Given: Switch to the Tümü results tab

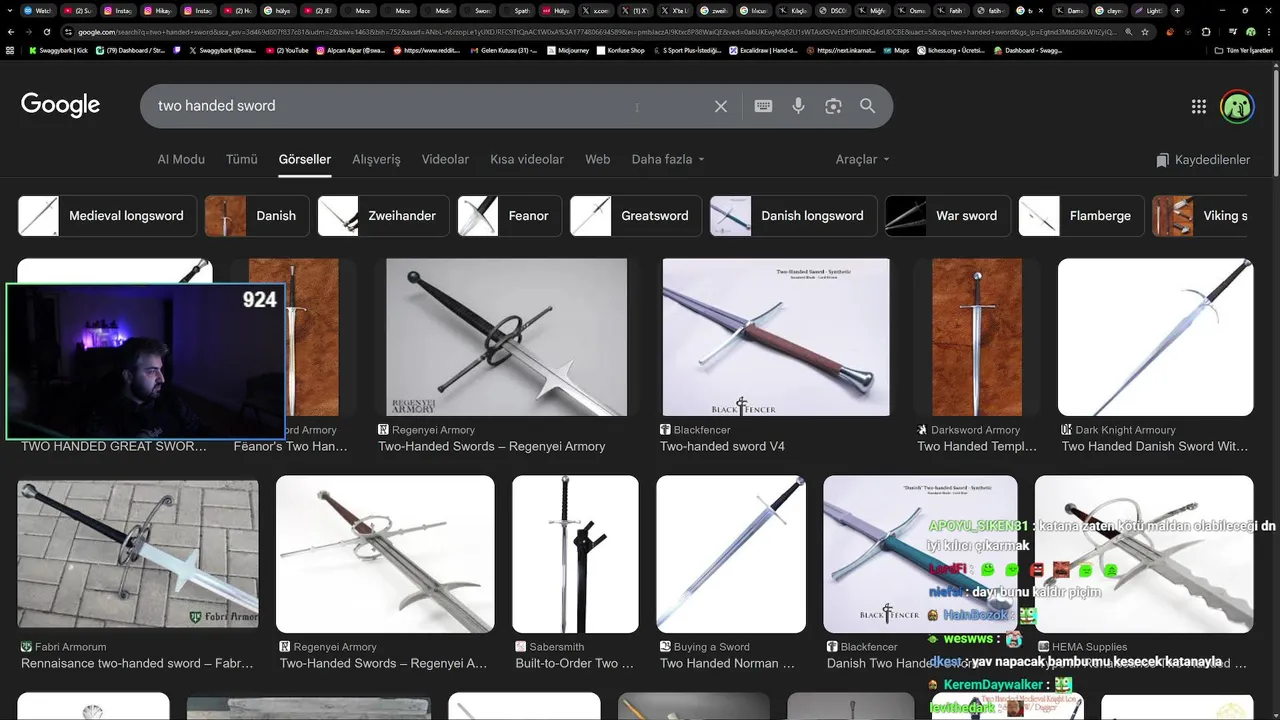Looking at the screenshot, I should [241, 160].
